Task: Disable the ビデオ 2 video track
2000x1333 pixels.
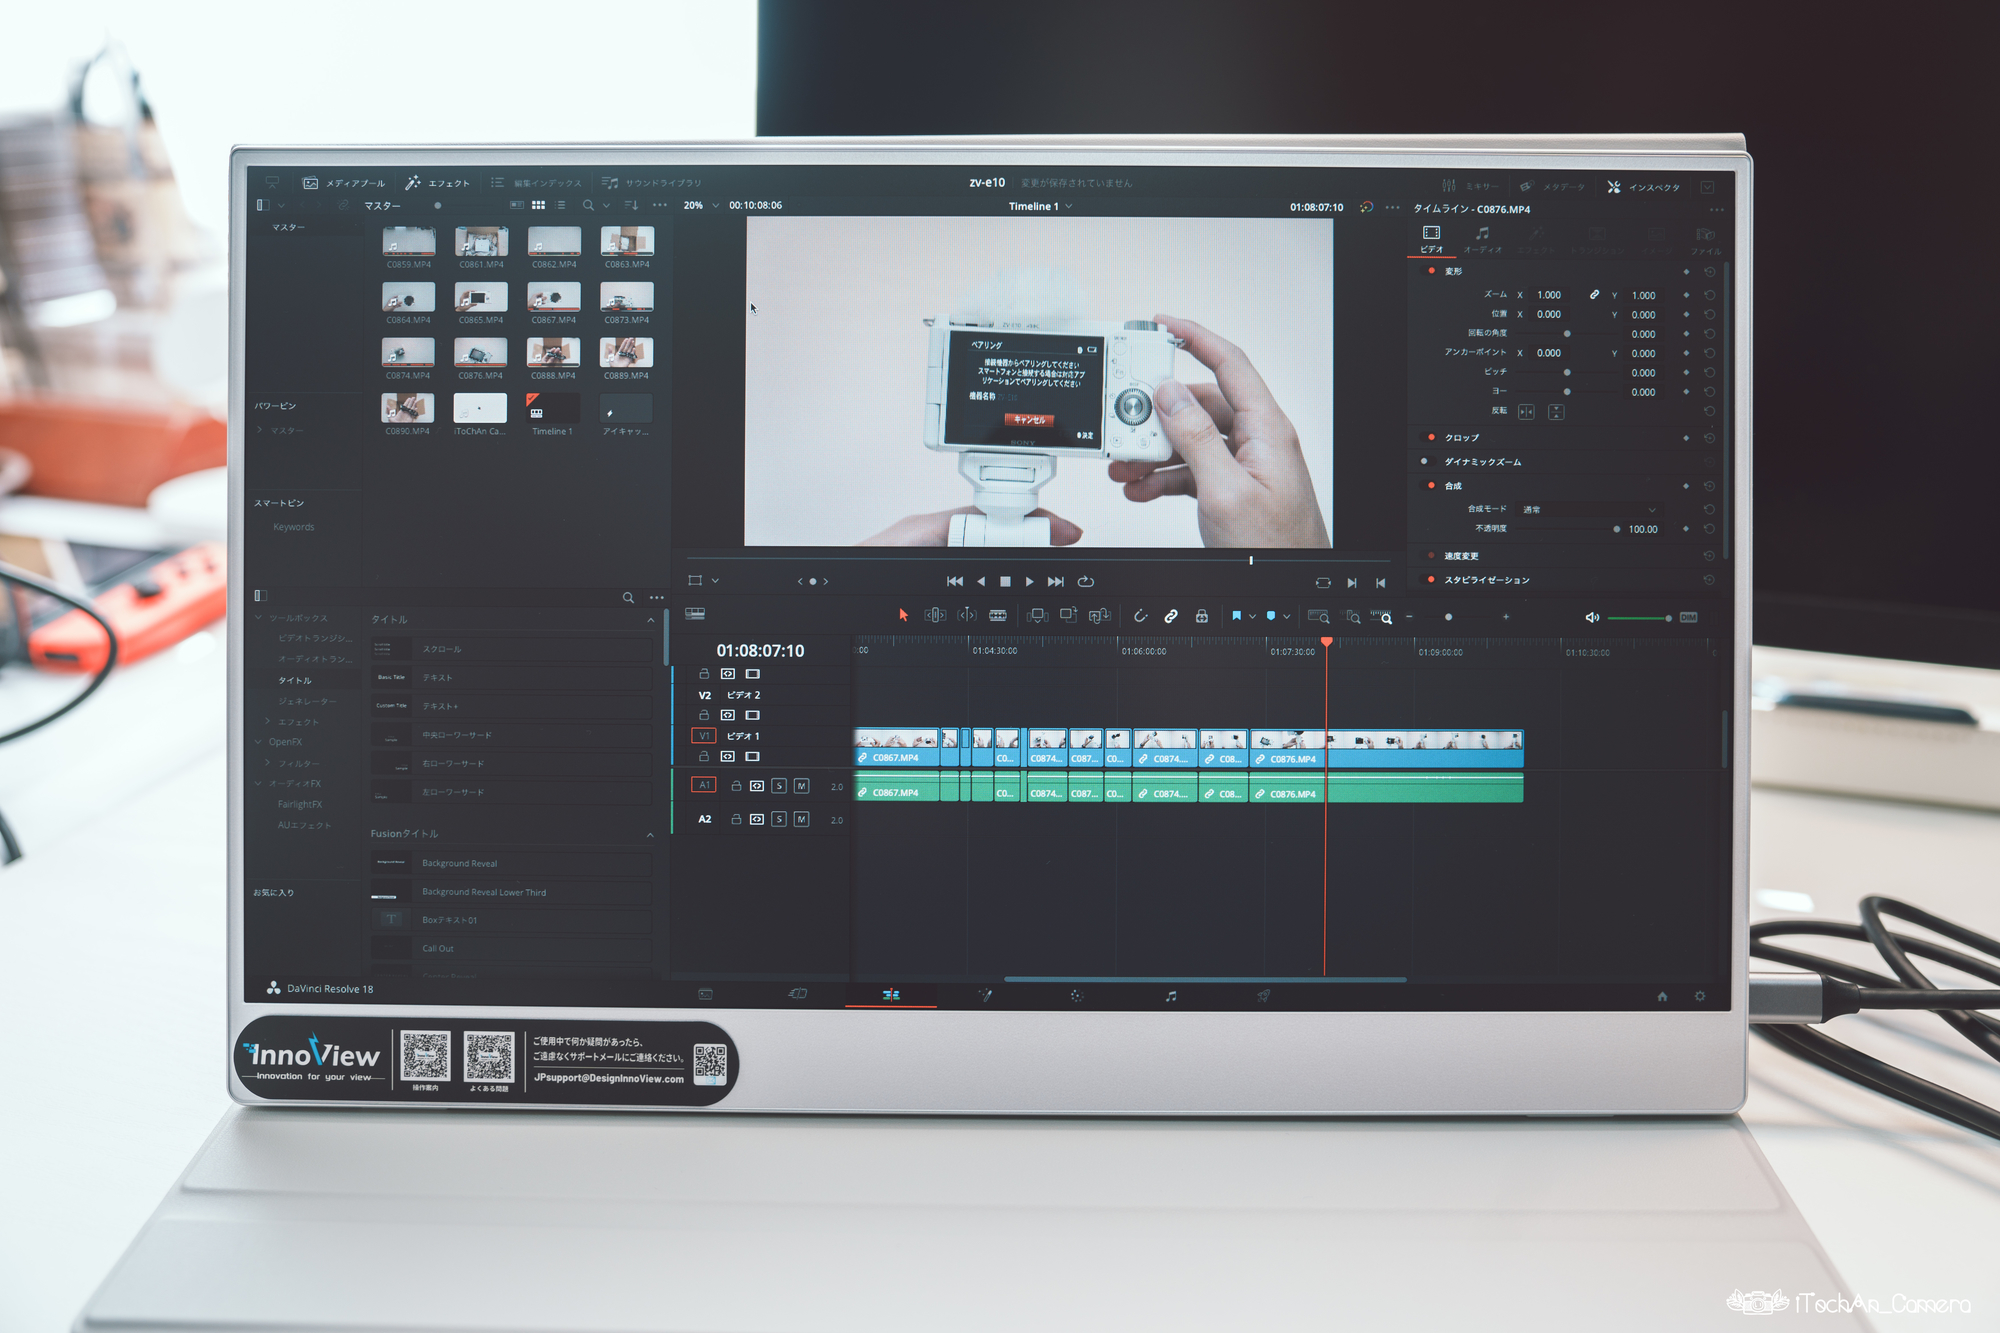Action: (x=752, y=715)
